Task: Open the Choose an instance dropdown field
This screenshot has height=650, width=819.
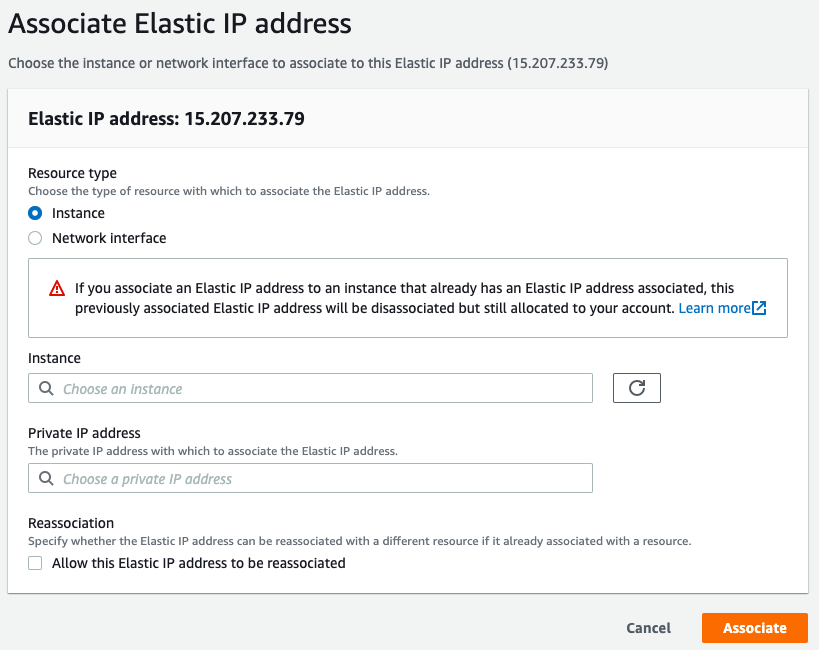Action: (x=310, y=389)
